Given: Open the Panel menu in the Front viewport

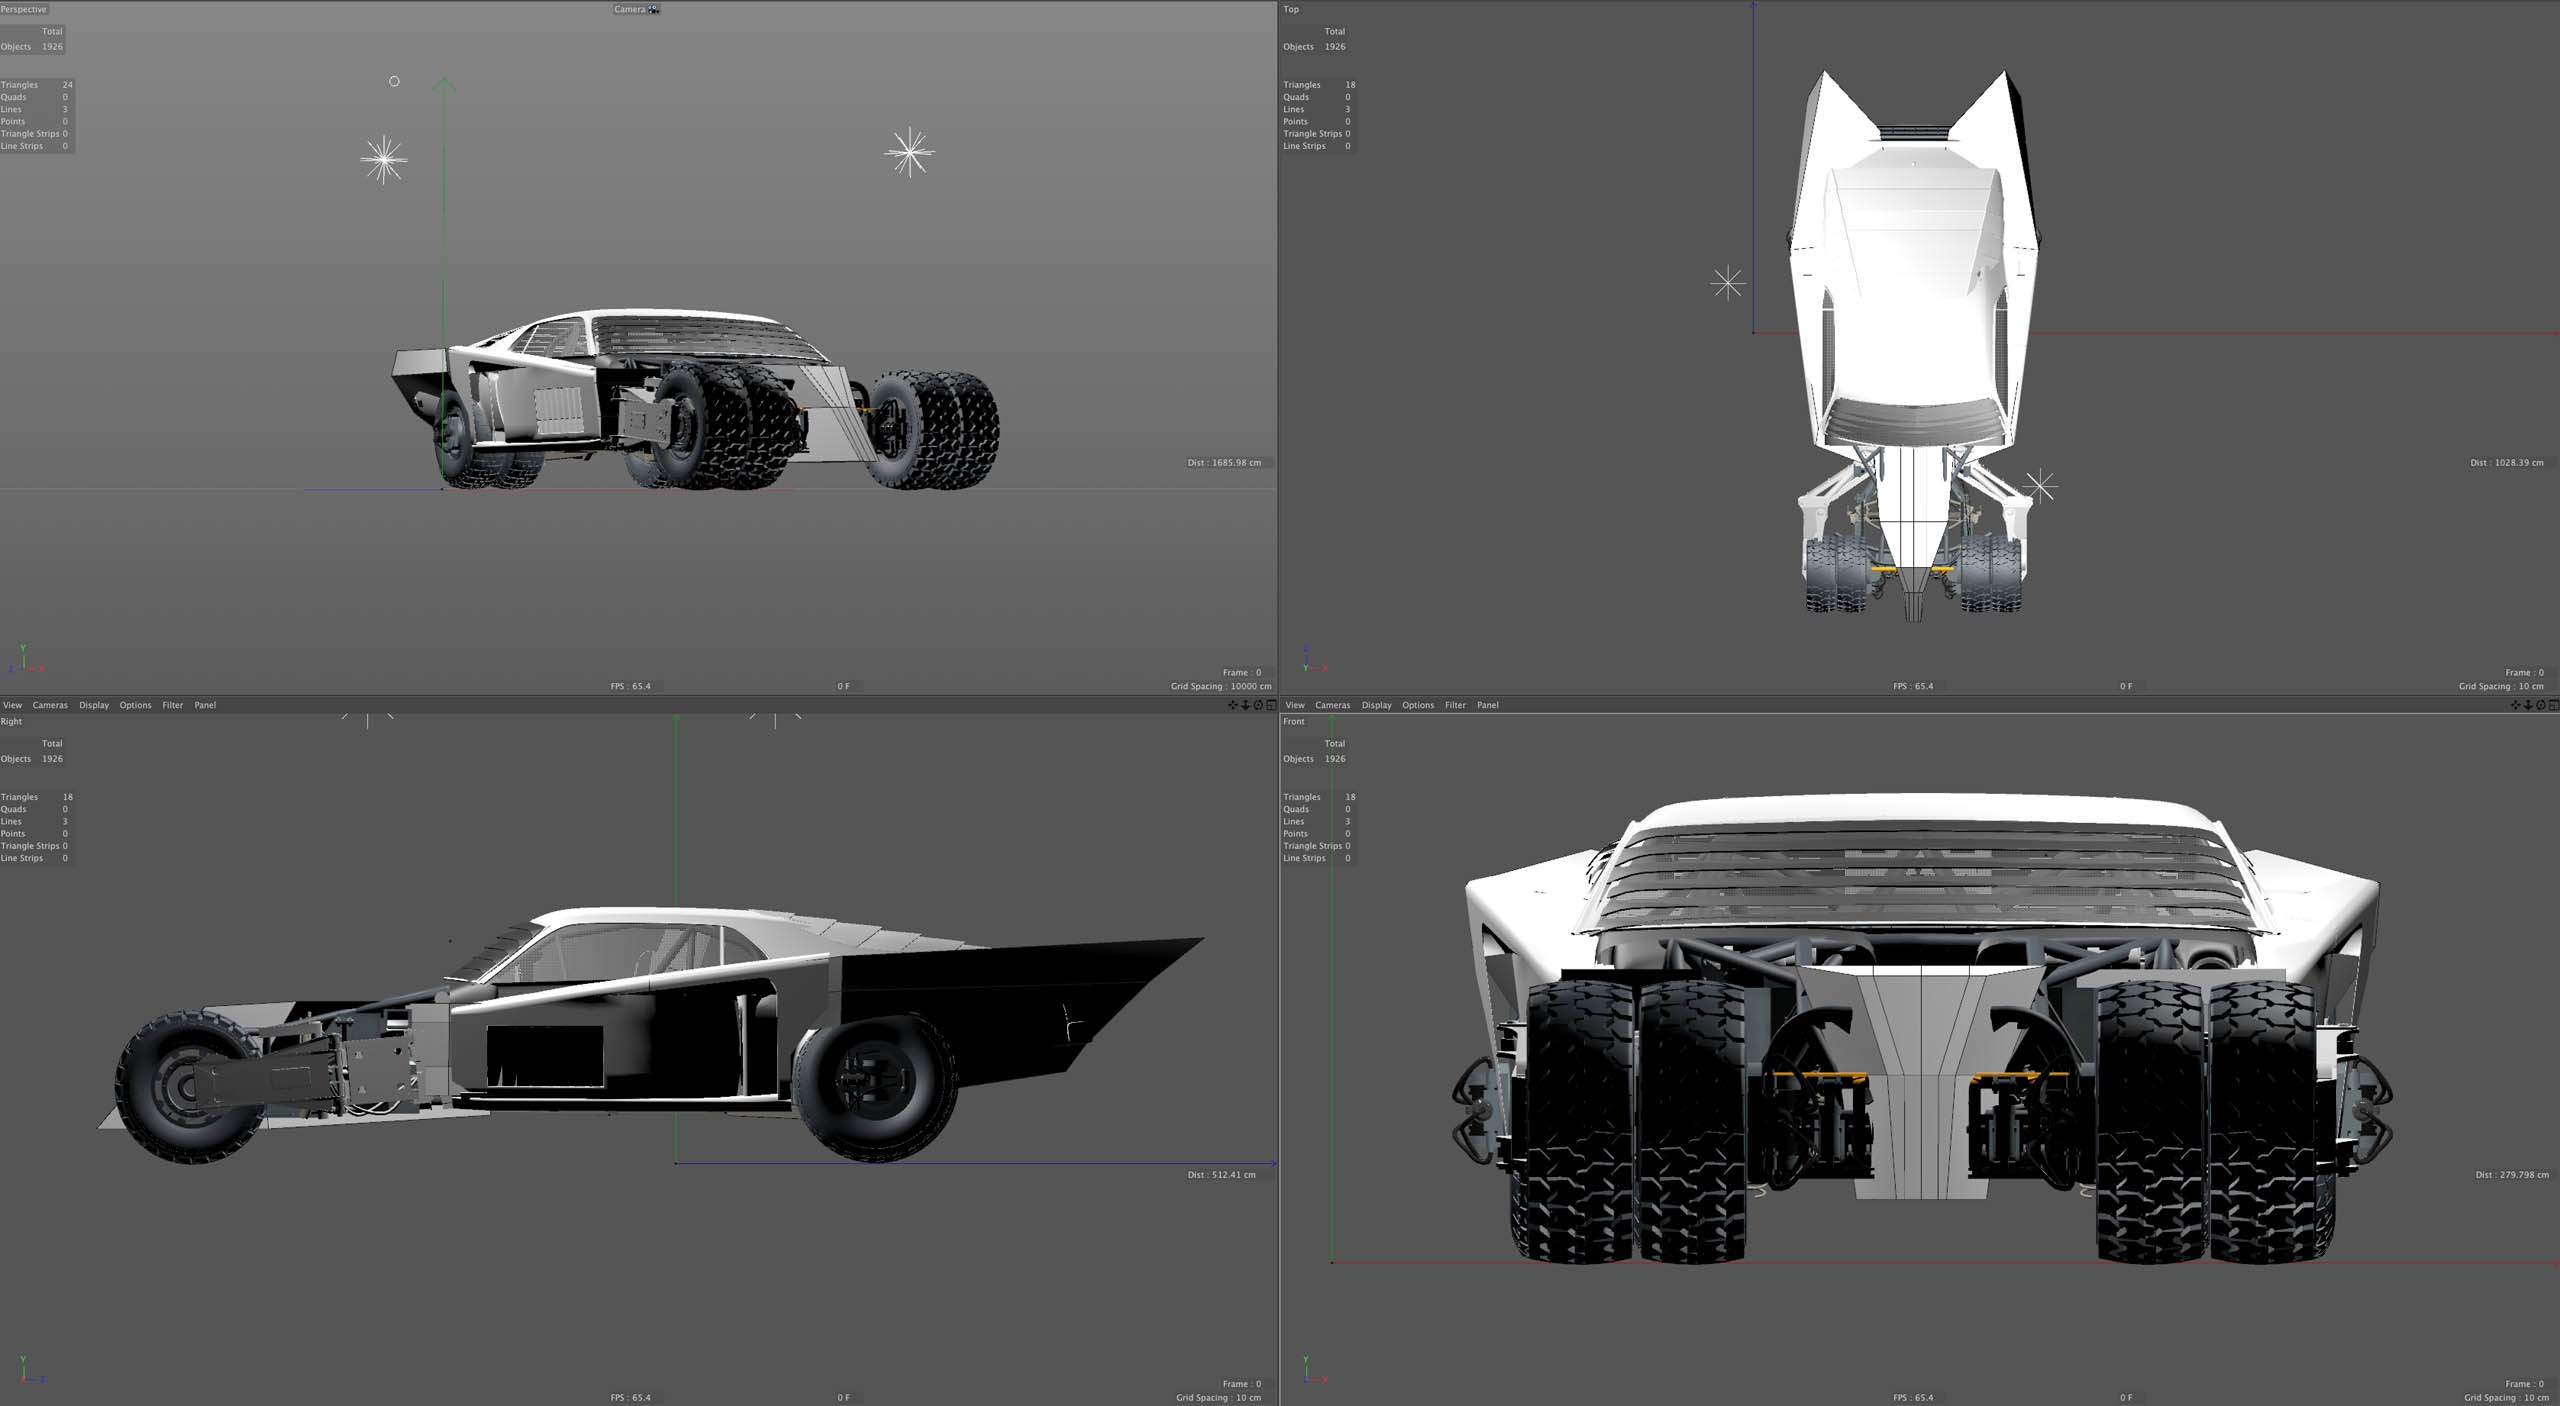Looking at the screenshot, I should click(1488, 705).
